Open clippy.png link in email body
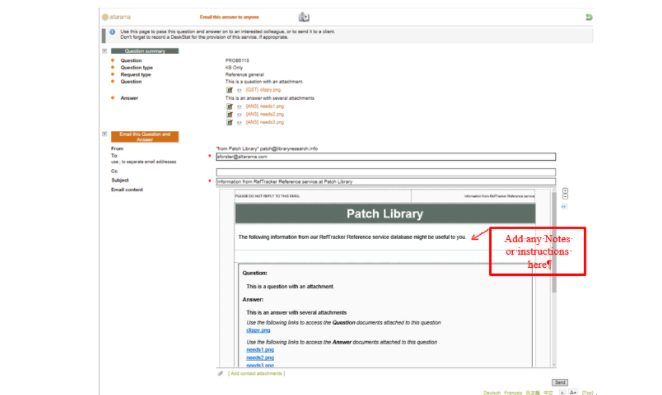The image size is (662, 395). [258, 330]
